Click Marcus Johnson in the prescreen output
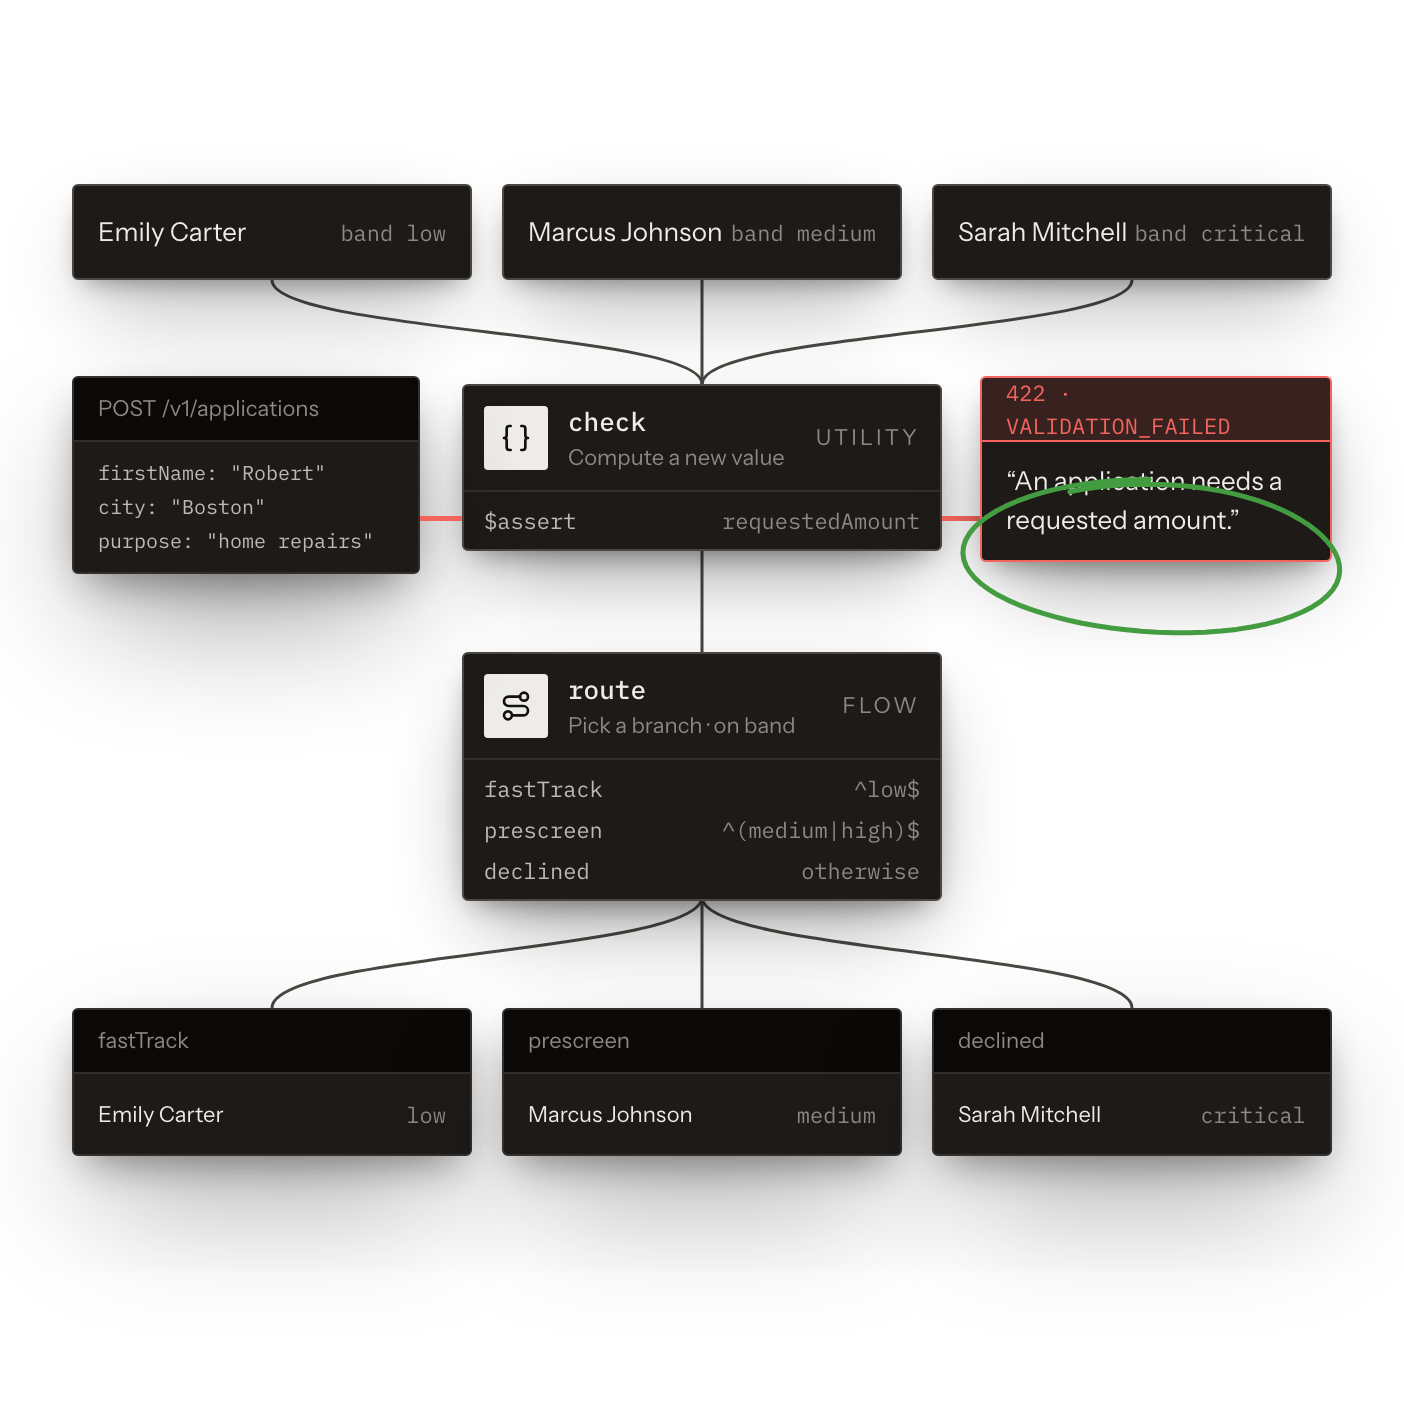 tap(610, 1114)
